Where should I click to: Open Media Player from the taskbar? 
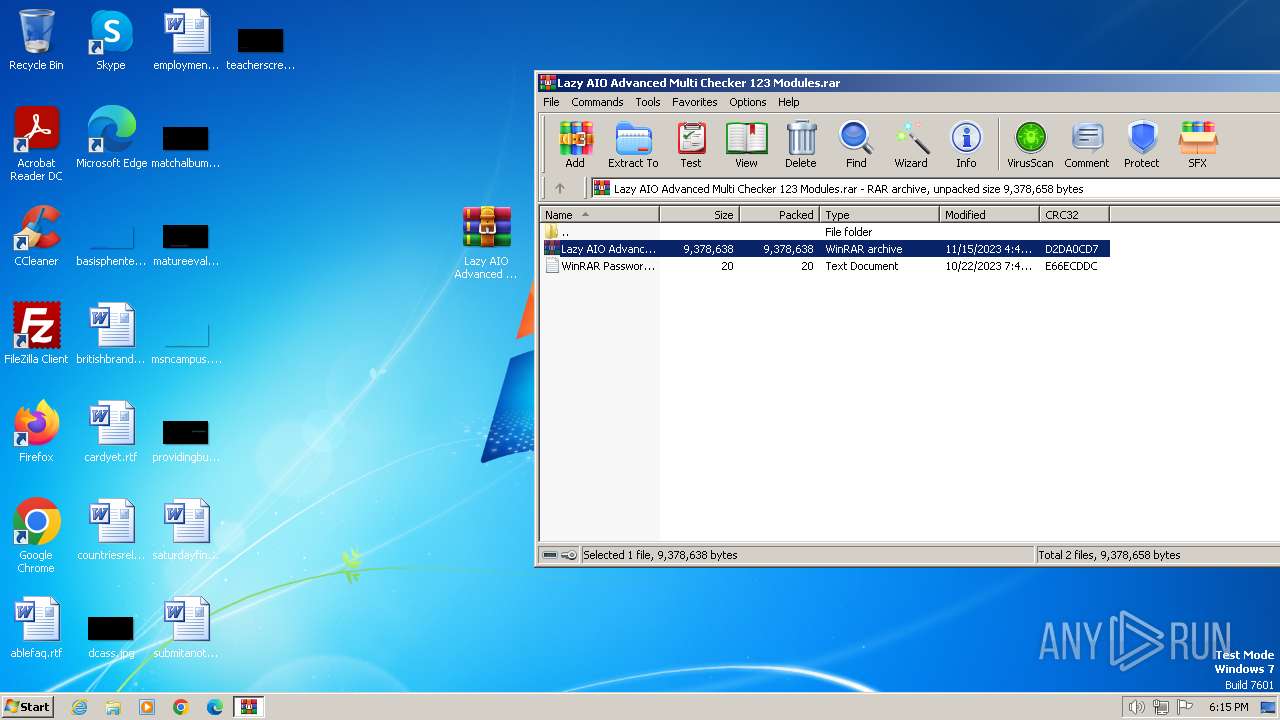(x=147, y=707)
